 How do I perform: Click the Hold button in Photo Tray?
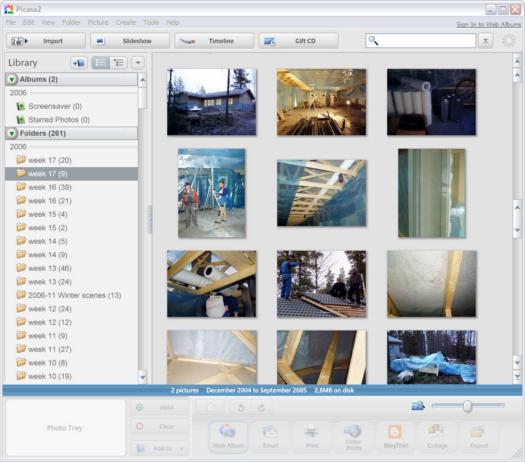(x=159, y=407)
